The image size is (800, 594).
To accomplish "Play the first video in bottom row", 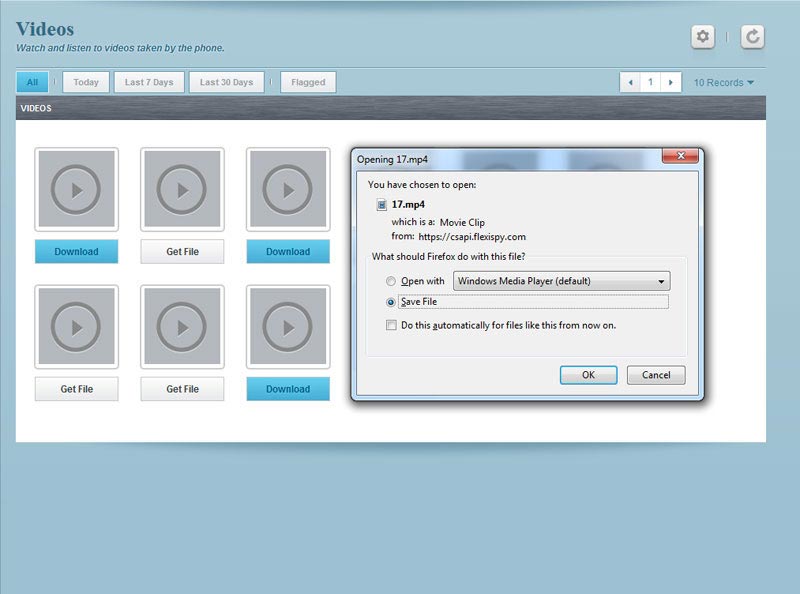I will click(76, 326).
